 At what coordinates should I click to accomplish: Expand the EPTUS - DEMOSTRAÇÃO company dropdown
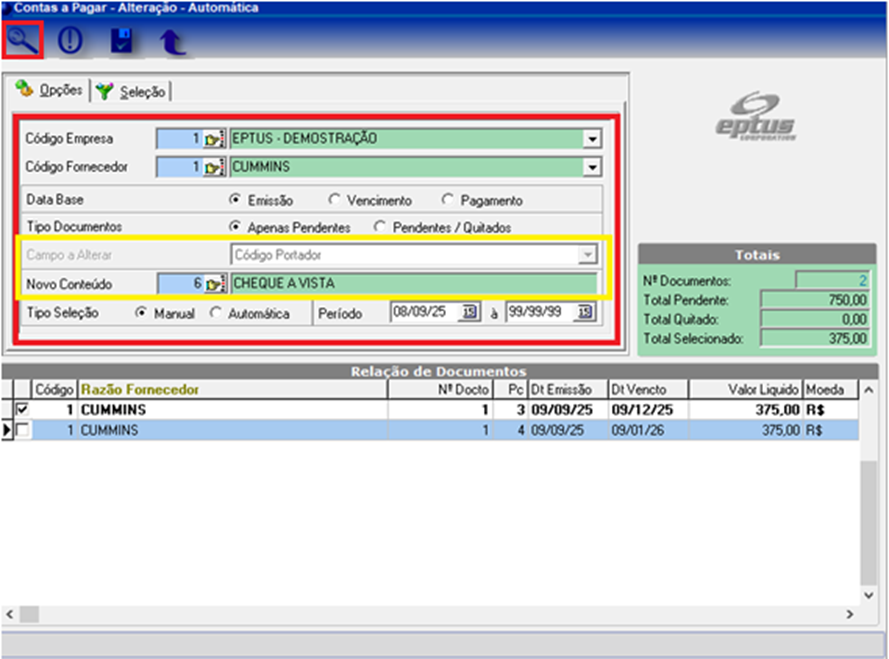coord(592,139)
